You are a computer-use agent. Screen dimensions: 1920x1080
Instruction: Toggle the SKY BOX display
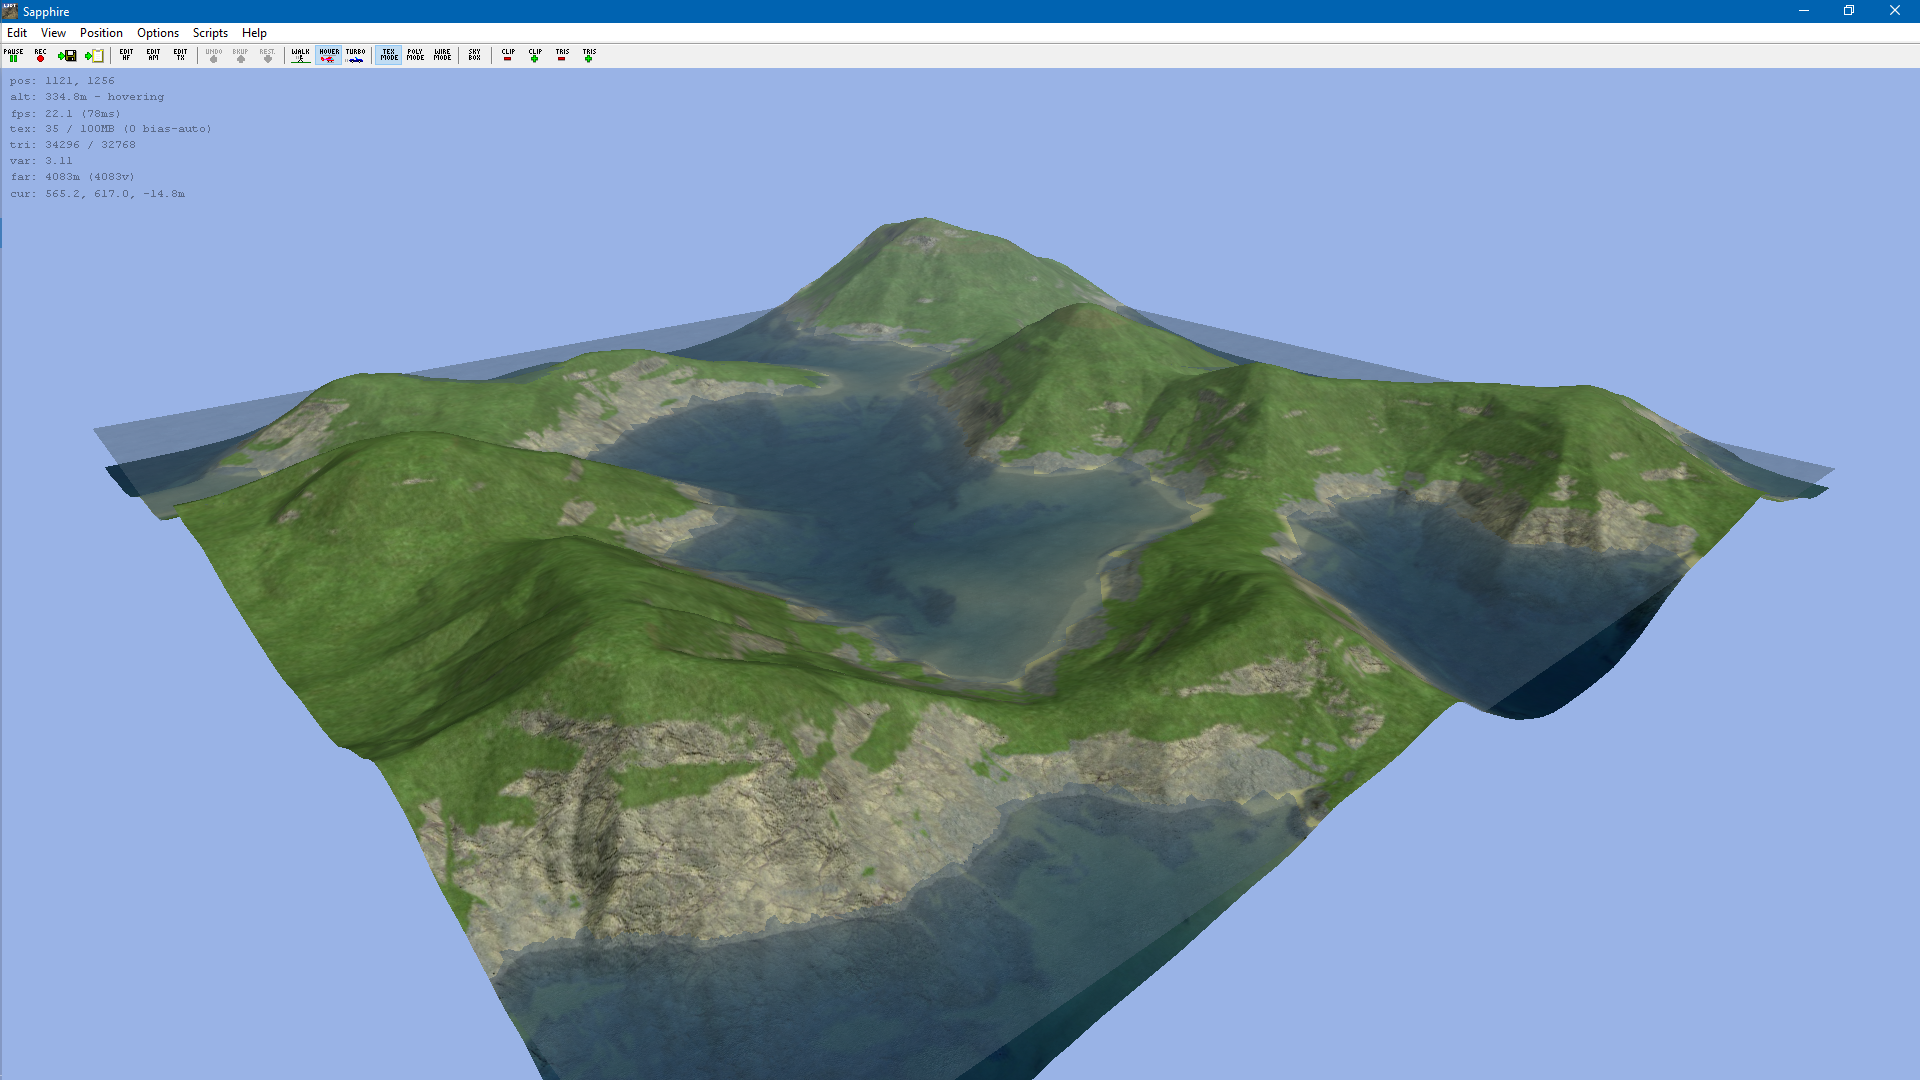[475, 55]
